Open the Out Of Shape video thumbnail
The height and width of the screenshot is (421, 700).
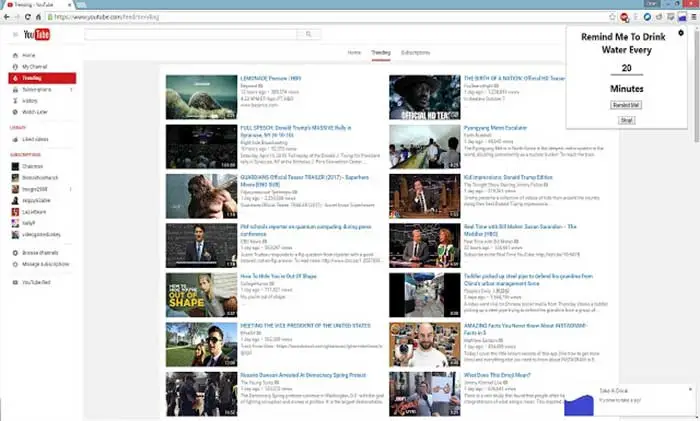(x=201, y=295)
